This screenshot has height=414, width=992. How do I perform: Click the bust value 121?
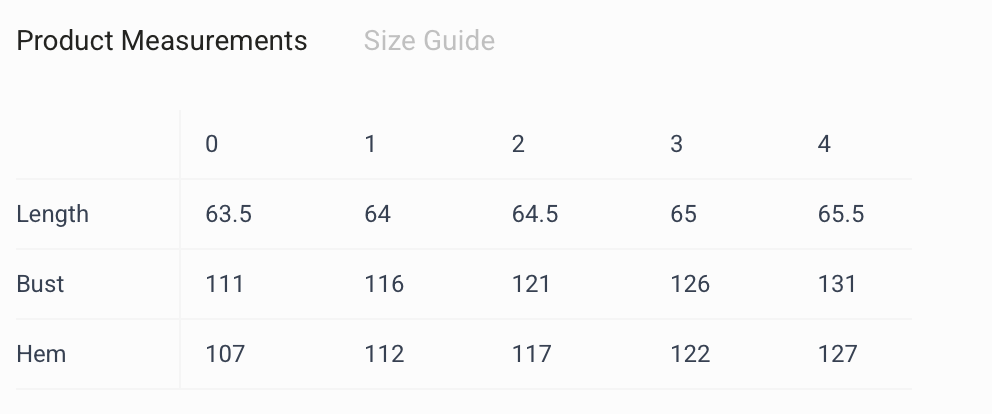point(531,284)
